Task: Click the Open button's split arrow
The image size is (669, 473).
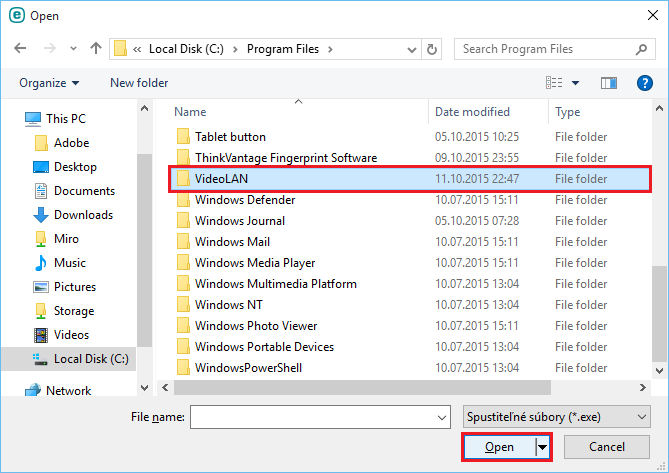Action: (543, 447)
